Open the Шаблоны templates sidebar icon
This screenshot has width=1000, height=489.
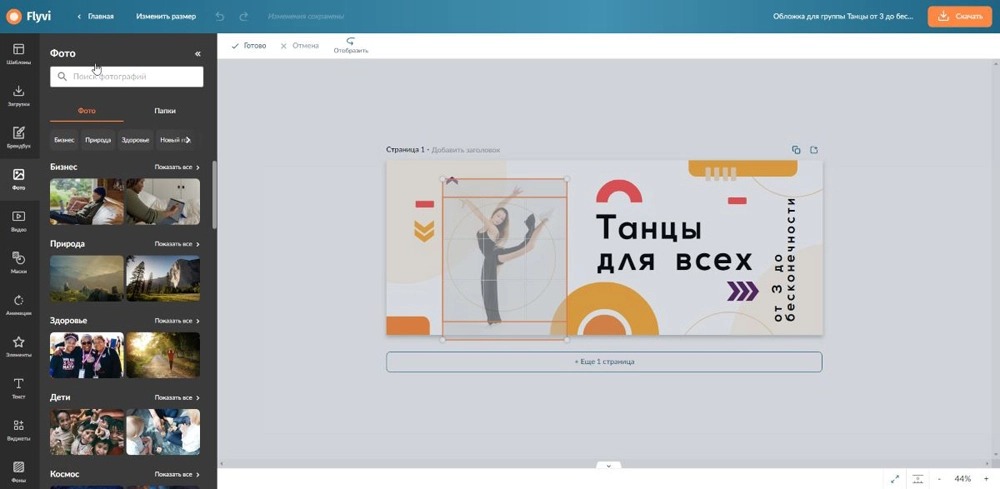coord(18,54)
